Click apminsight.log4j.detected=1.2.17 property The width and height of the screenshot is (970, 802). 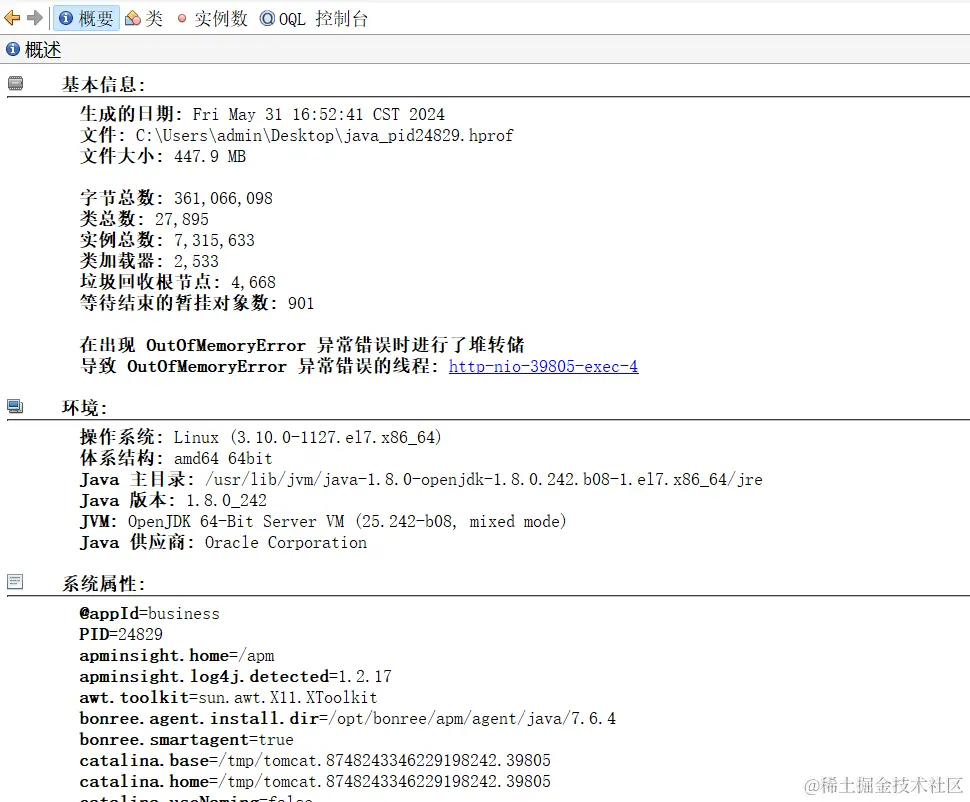(236, 677)
